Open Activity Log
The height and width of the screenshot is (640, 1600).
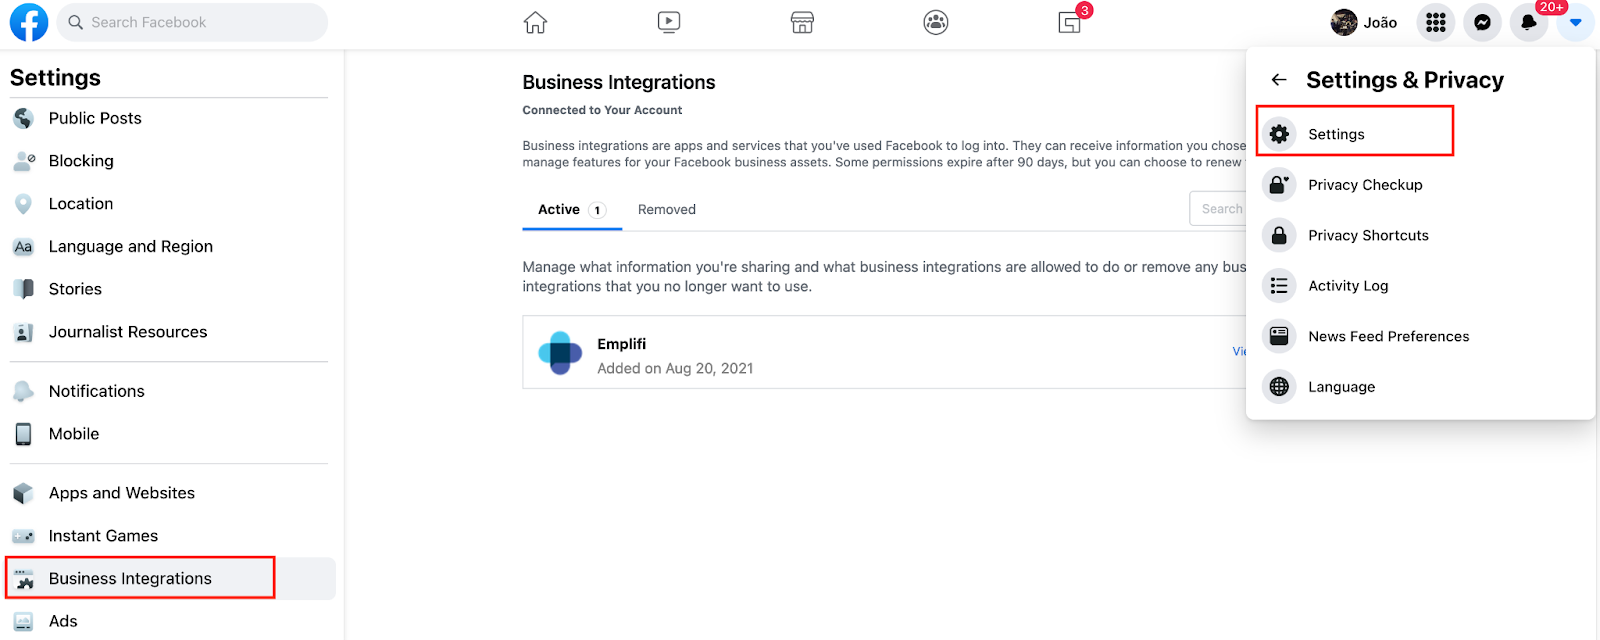point(1347,286)
